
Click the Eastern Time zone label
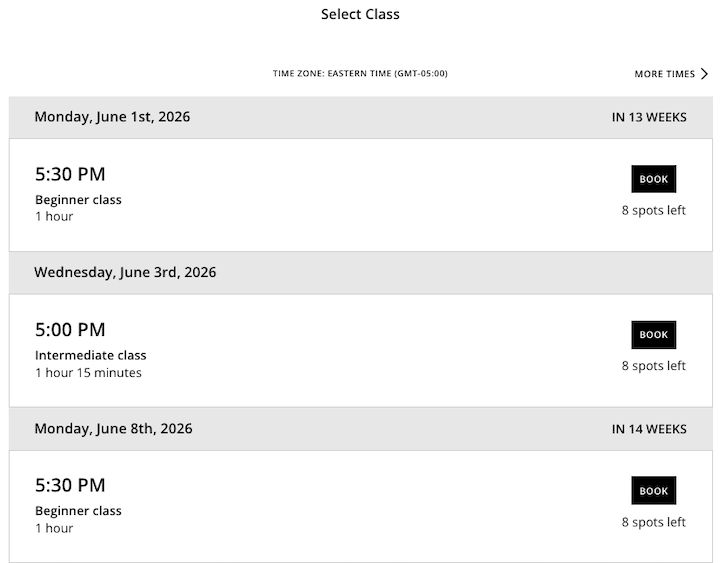[360, 74]
